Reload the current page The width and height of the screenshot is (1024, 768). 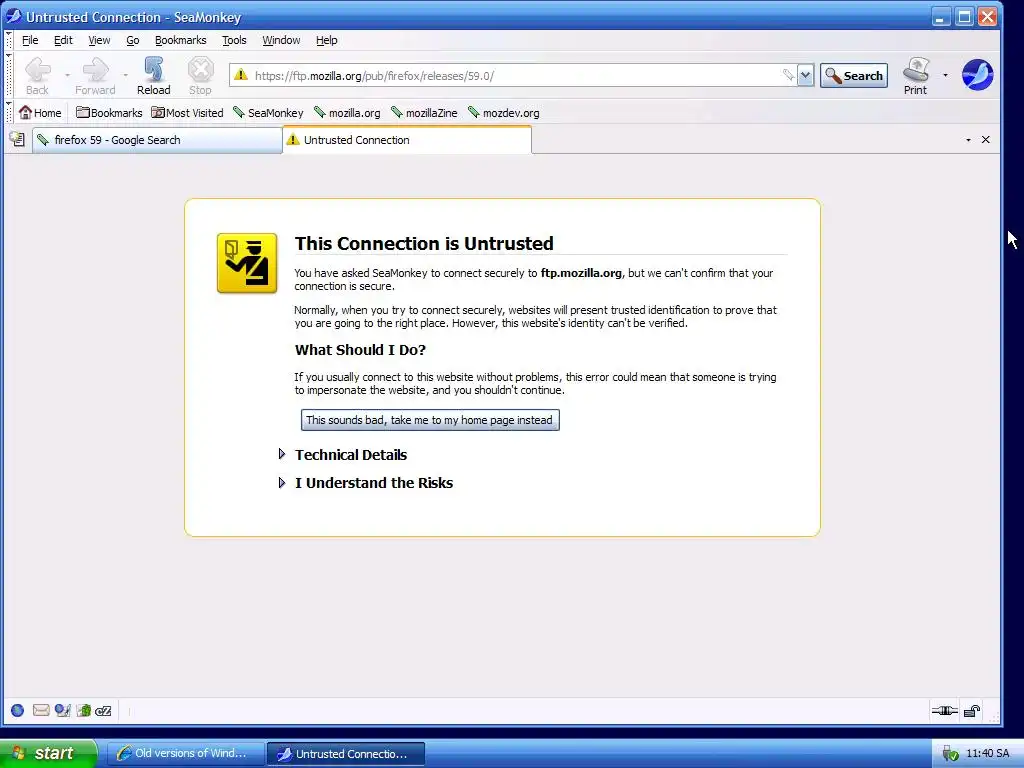(x=153, y=76)
